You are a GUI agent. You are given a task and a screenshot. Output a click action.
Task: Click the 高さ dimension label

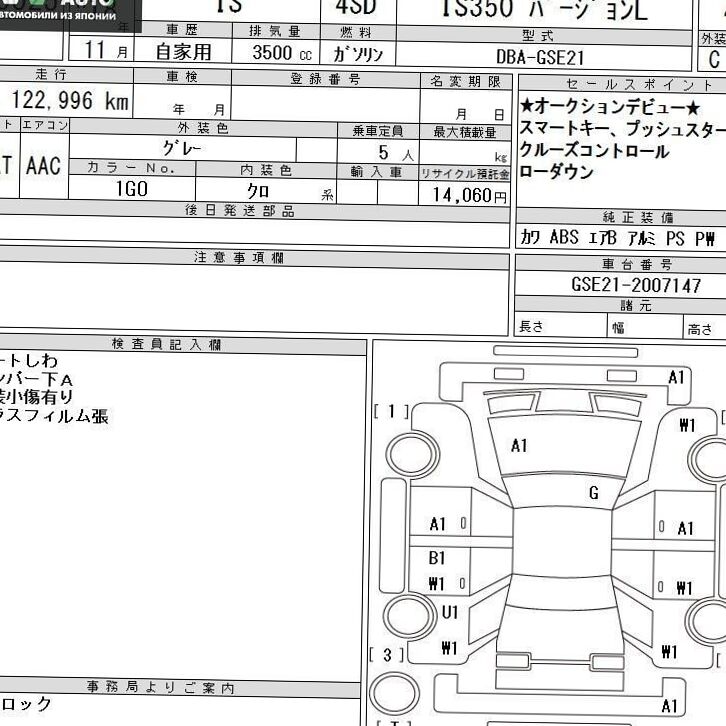tap(700, 329)
